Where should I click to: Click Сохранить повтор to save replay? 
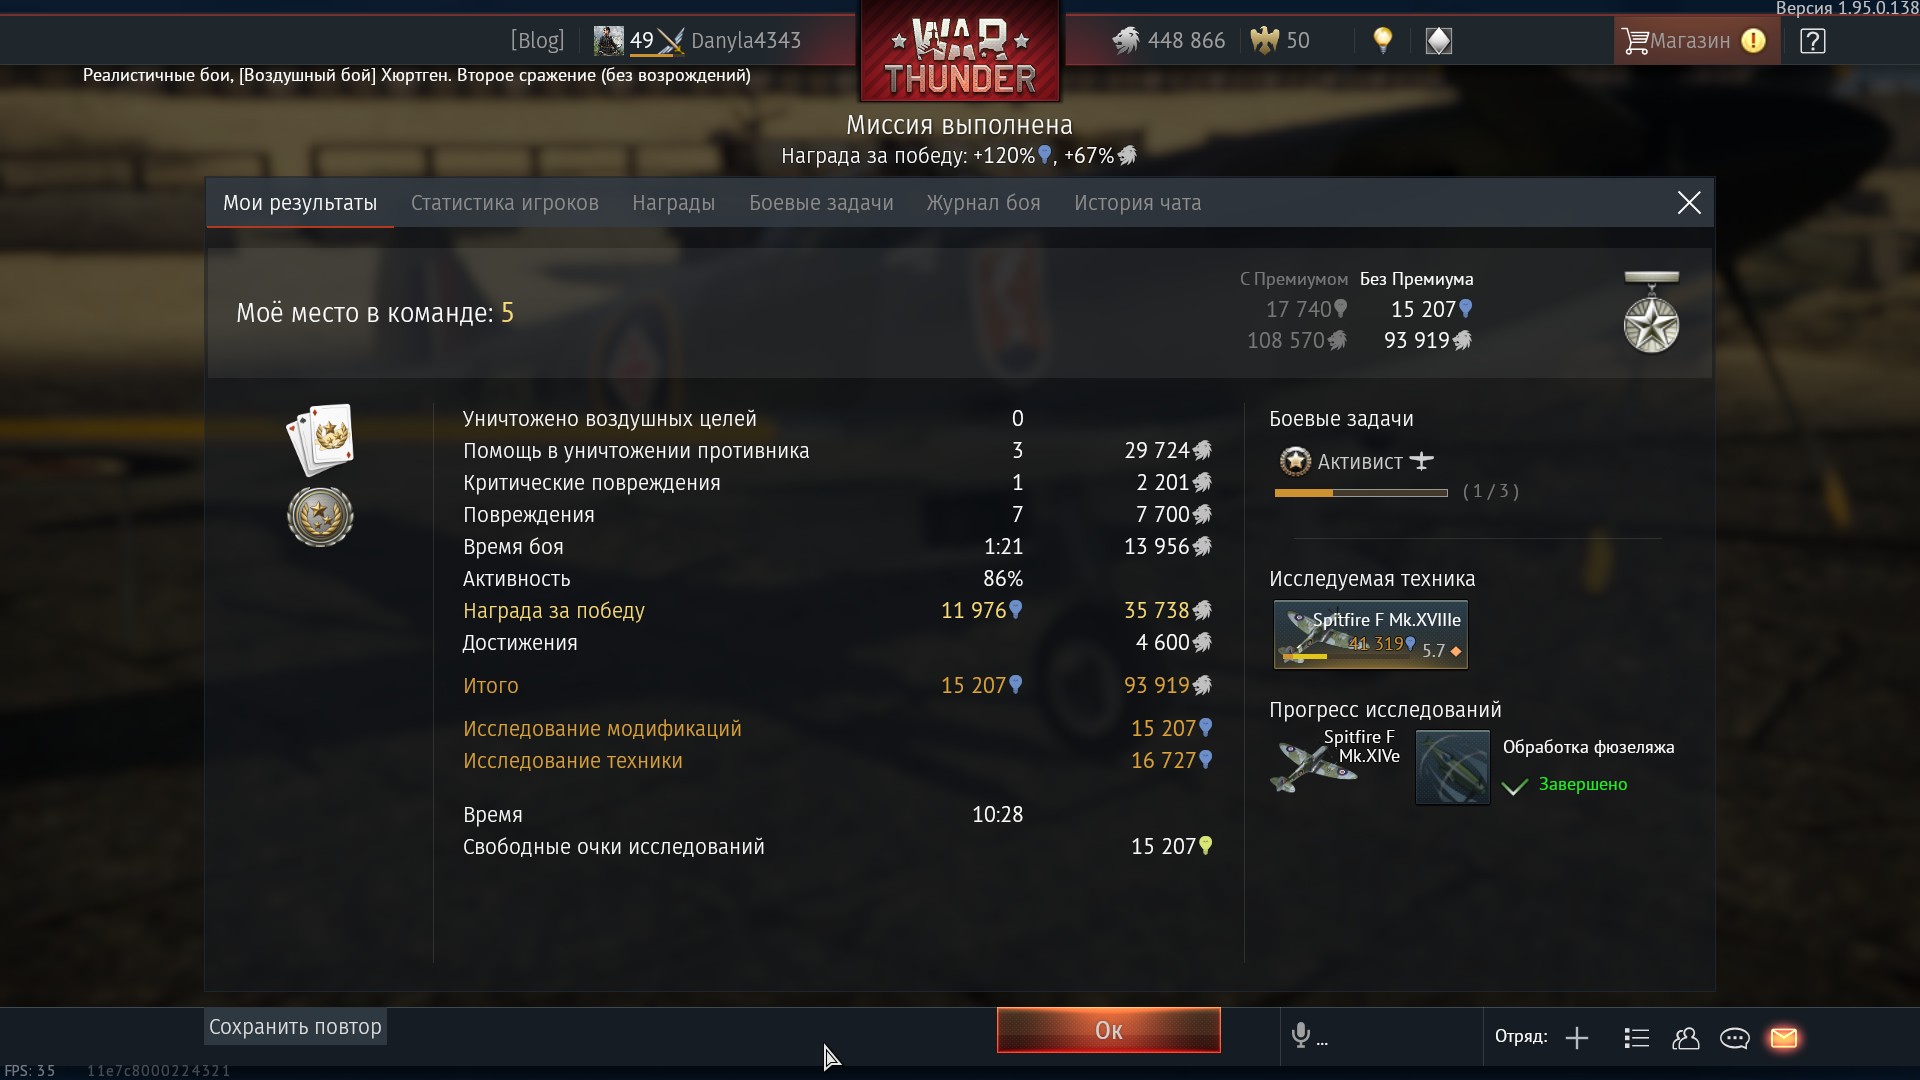(295, 1027)
